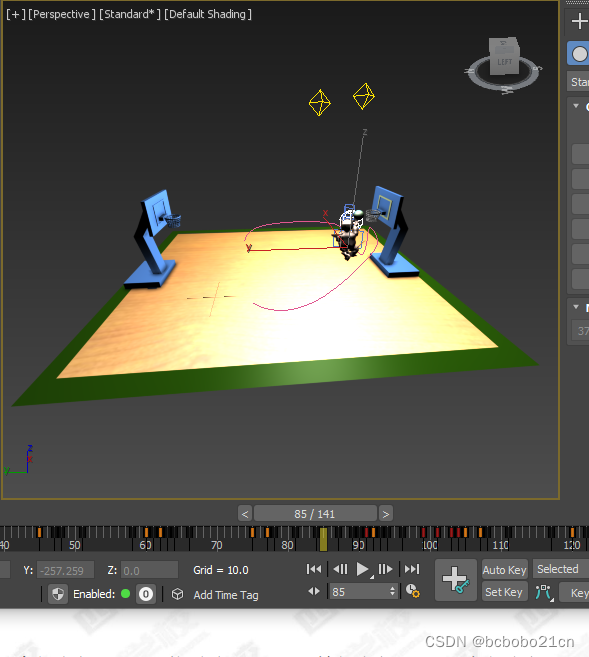The width and height of the screenshot is (589, 657).
Task: Click the orange keyframe near frame 60
Action: click(146, 532)
